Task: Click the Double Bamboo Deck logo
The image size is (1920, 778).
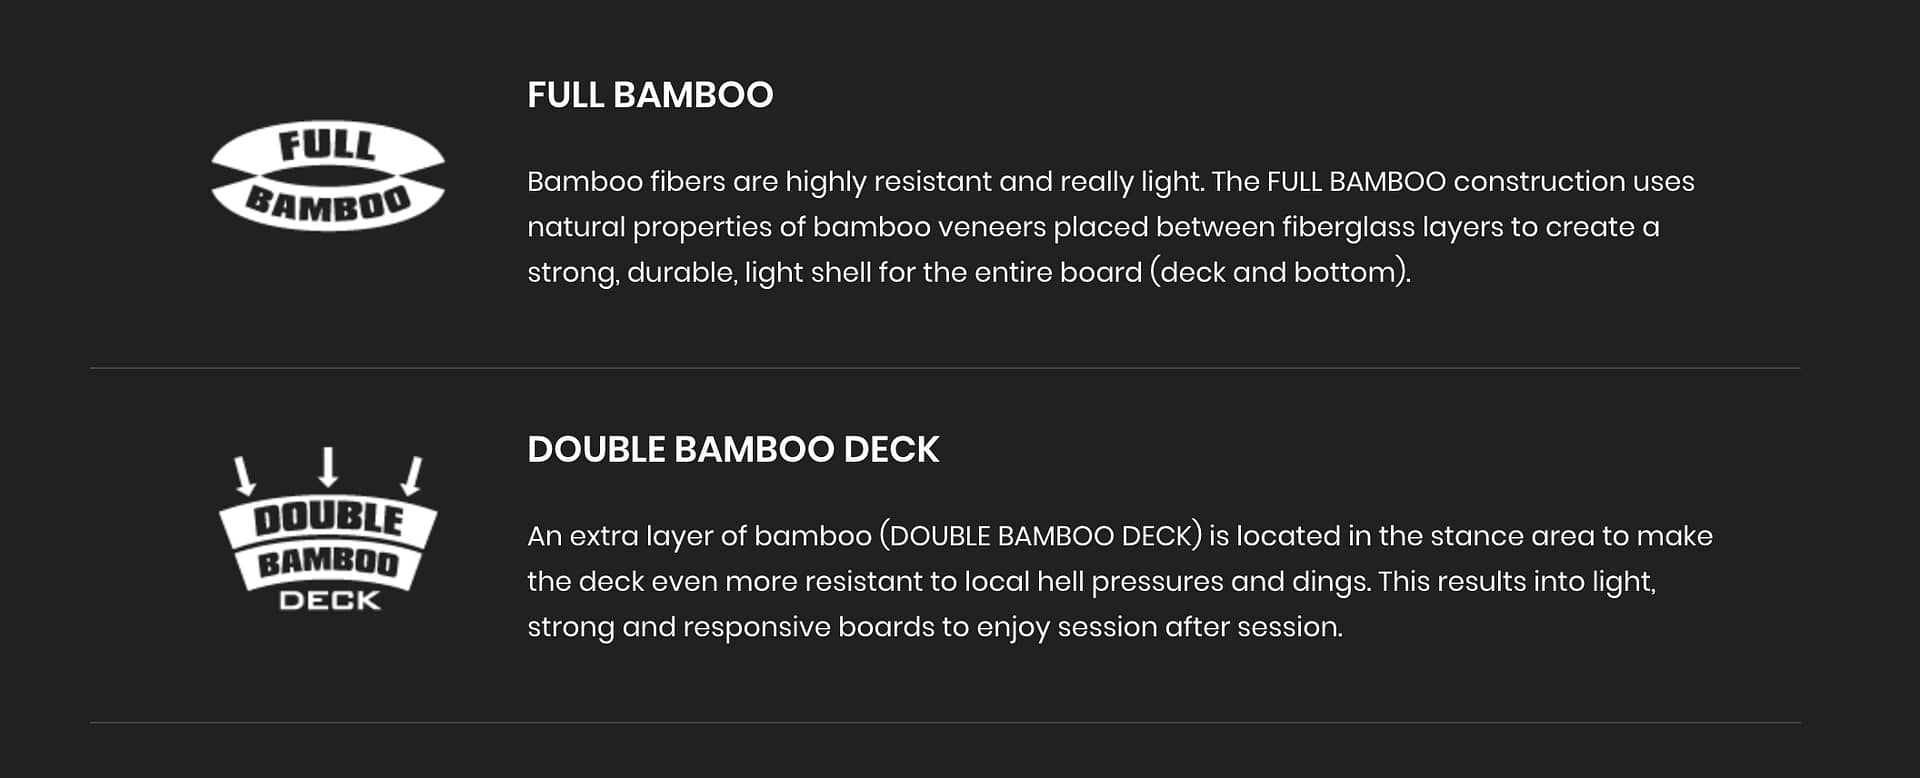Action: pos(328,530)
